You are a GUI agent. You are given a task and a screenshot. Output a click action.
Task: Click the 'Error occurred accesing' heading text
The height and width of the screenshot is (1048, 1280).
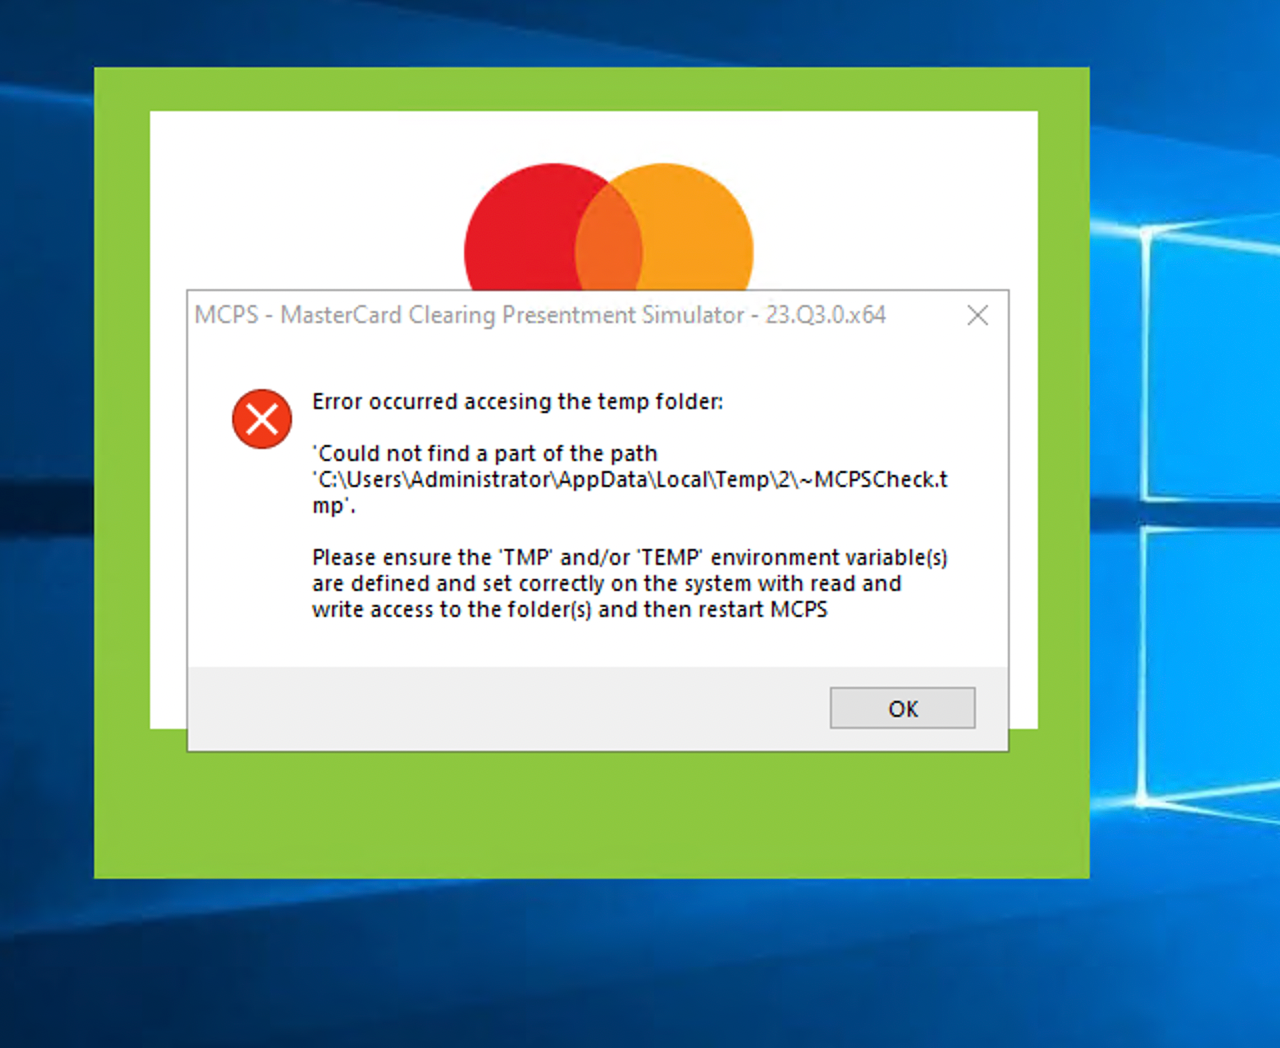tap(518, 401)
